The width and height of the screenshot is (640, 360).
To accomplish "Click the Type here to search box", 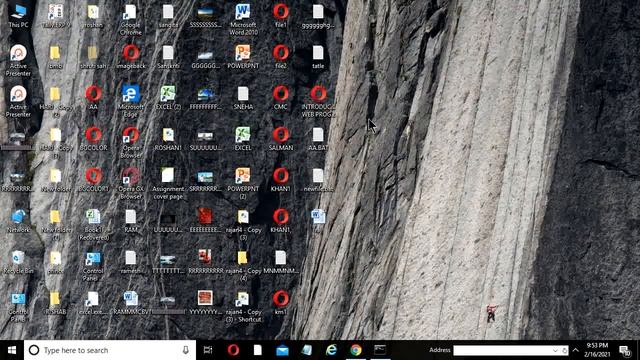I will point(110,350).
